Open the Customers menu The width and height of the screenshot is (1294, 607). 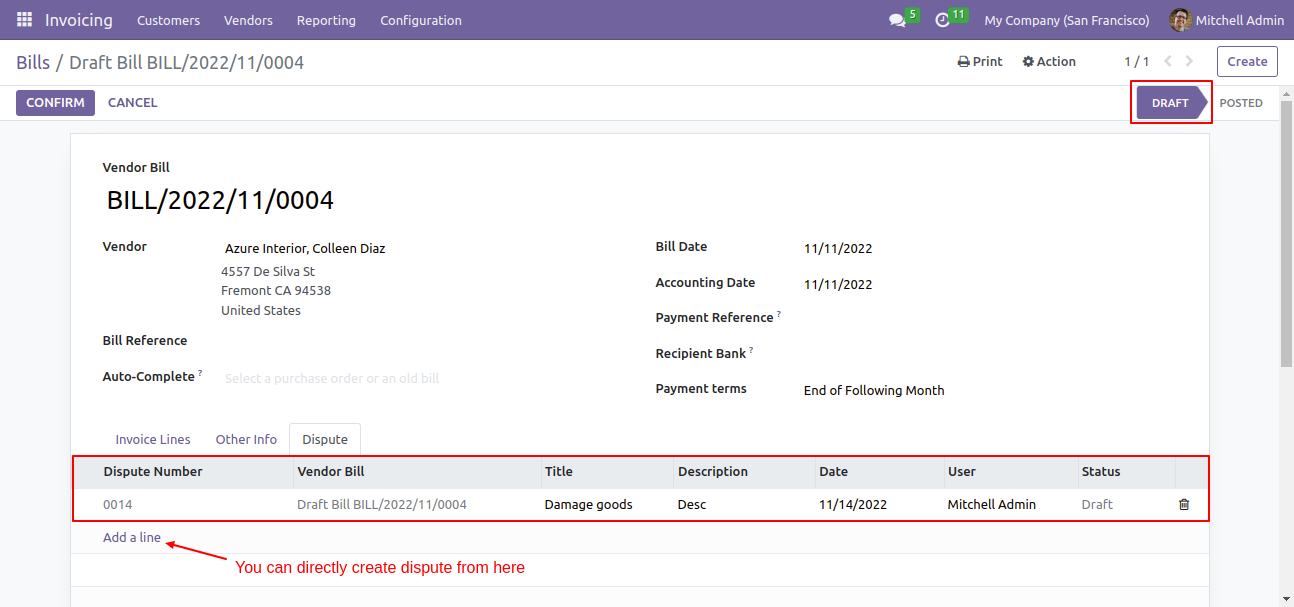tap(168, 20)
